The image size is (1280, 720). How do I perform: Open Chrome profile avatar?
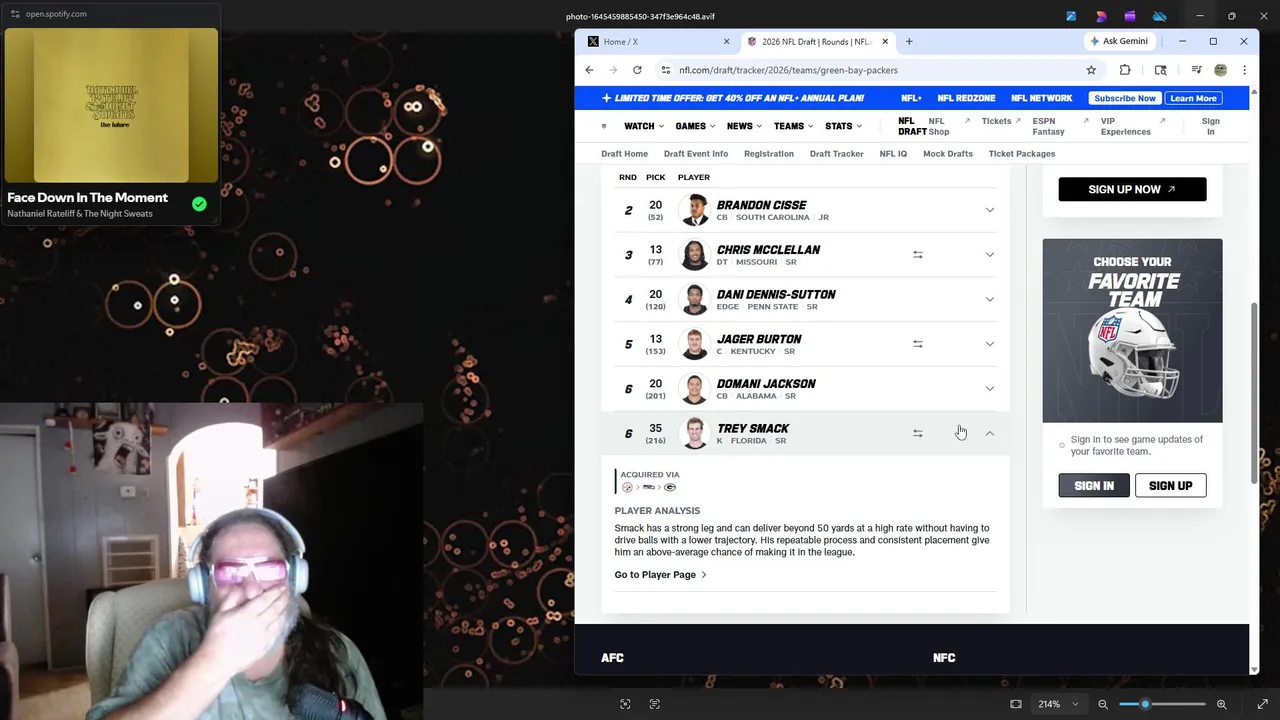(1220, 70)
